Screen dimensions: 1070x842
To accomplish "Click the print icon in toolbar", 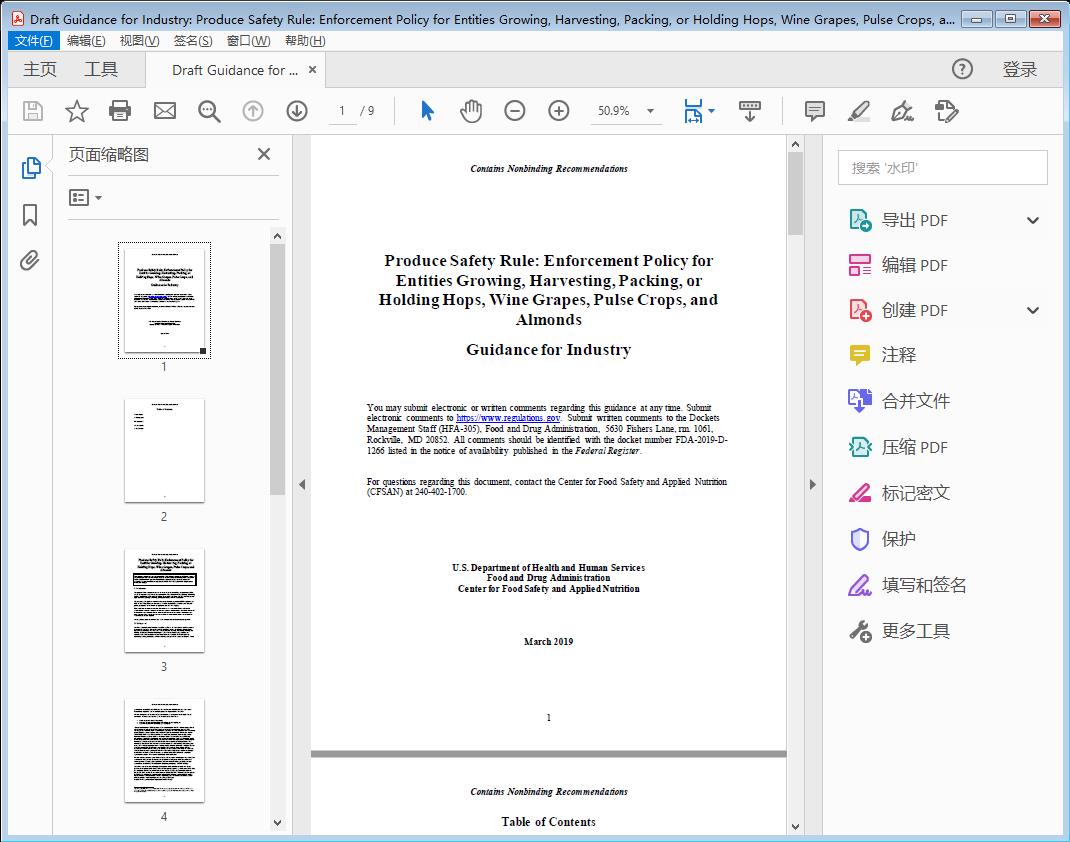I will (120, 111).
